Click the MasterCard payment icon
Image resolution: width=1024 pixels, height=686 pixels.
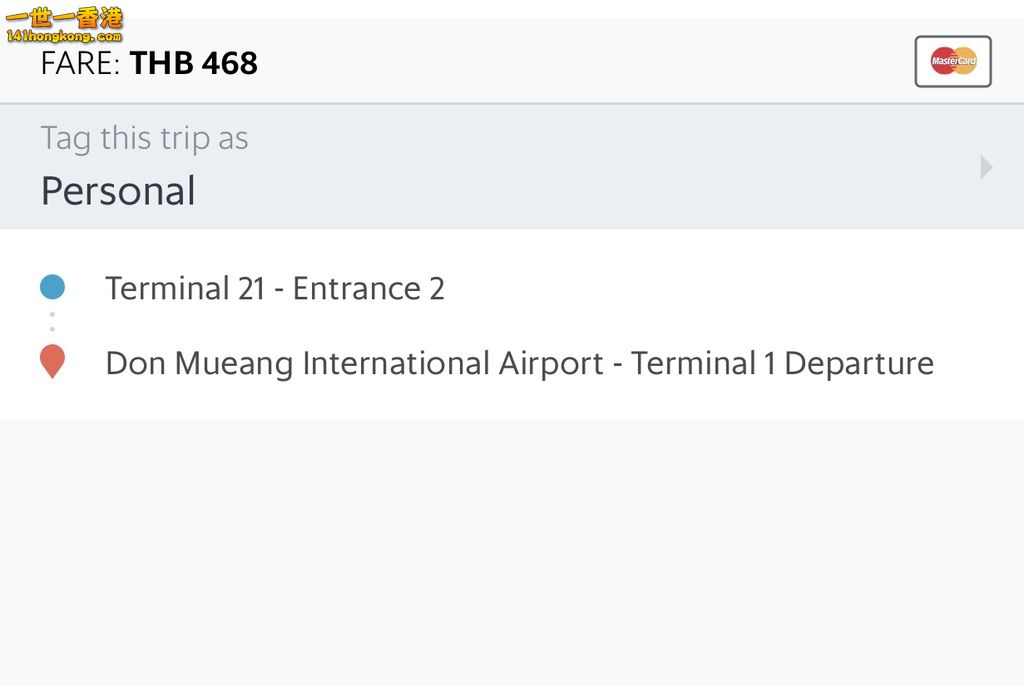coord(953,62)
